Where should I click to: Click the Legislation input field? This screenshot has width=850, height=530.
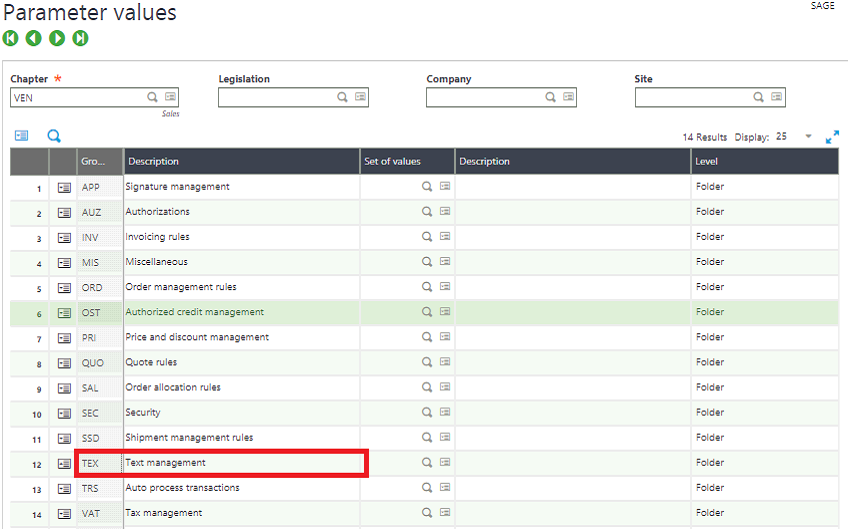click(278, 98)
